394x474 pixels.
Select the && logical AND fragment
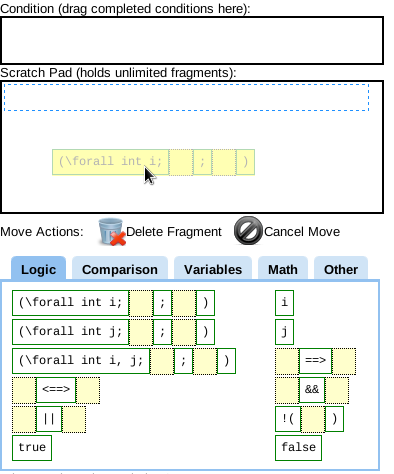point(312,390)
